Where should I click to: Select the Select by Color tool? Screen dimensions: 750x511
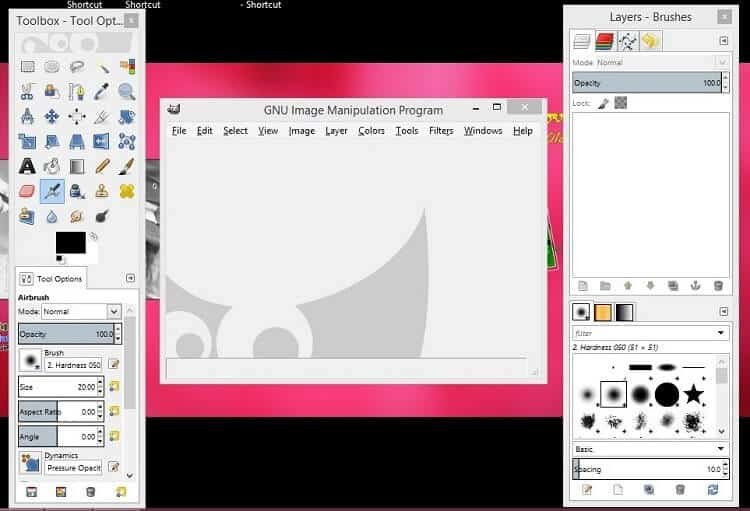point(127,67)
